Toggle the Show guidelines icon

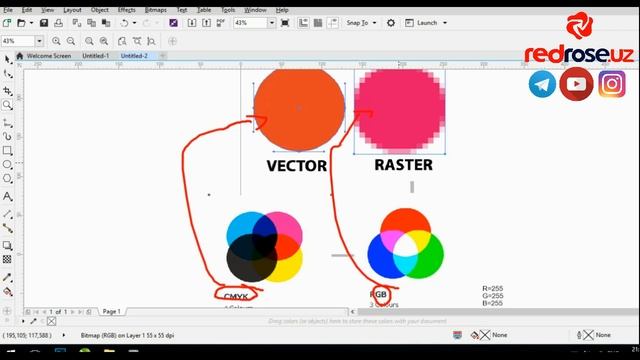coord(333,23)
